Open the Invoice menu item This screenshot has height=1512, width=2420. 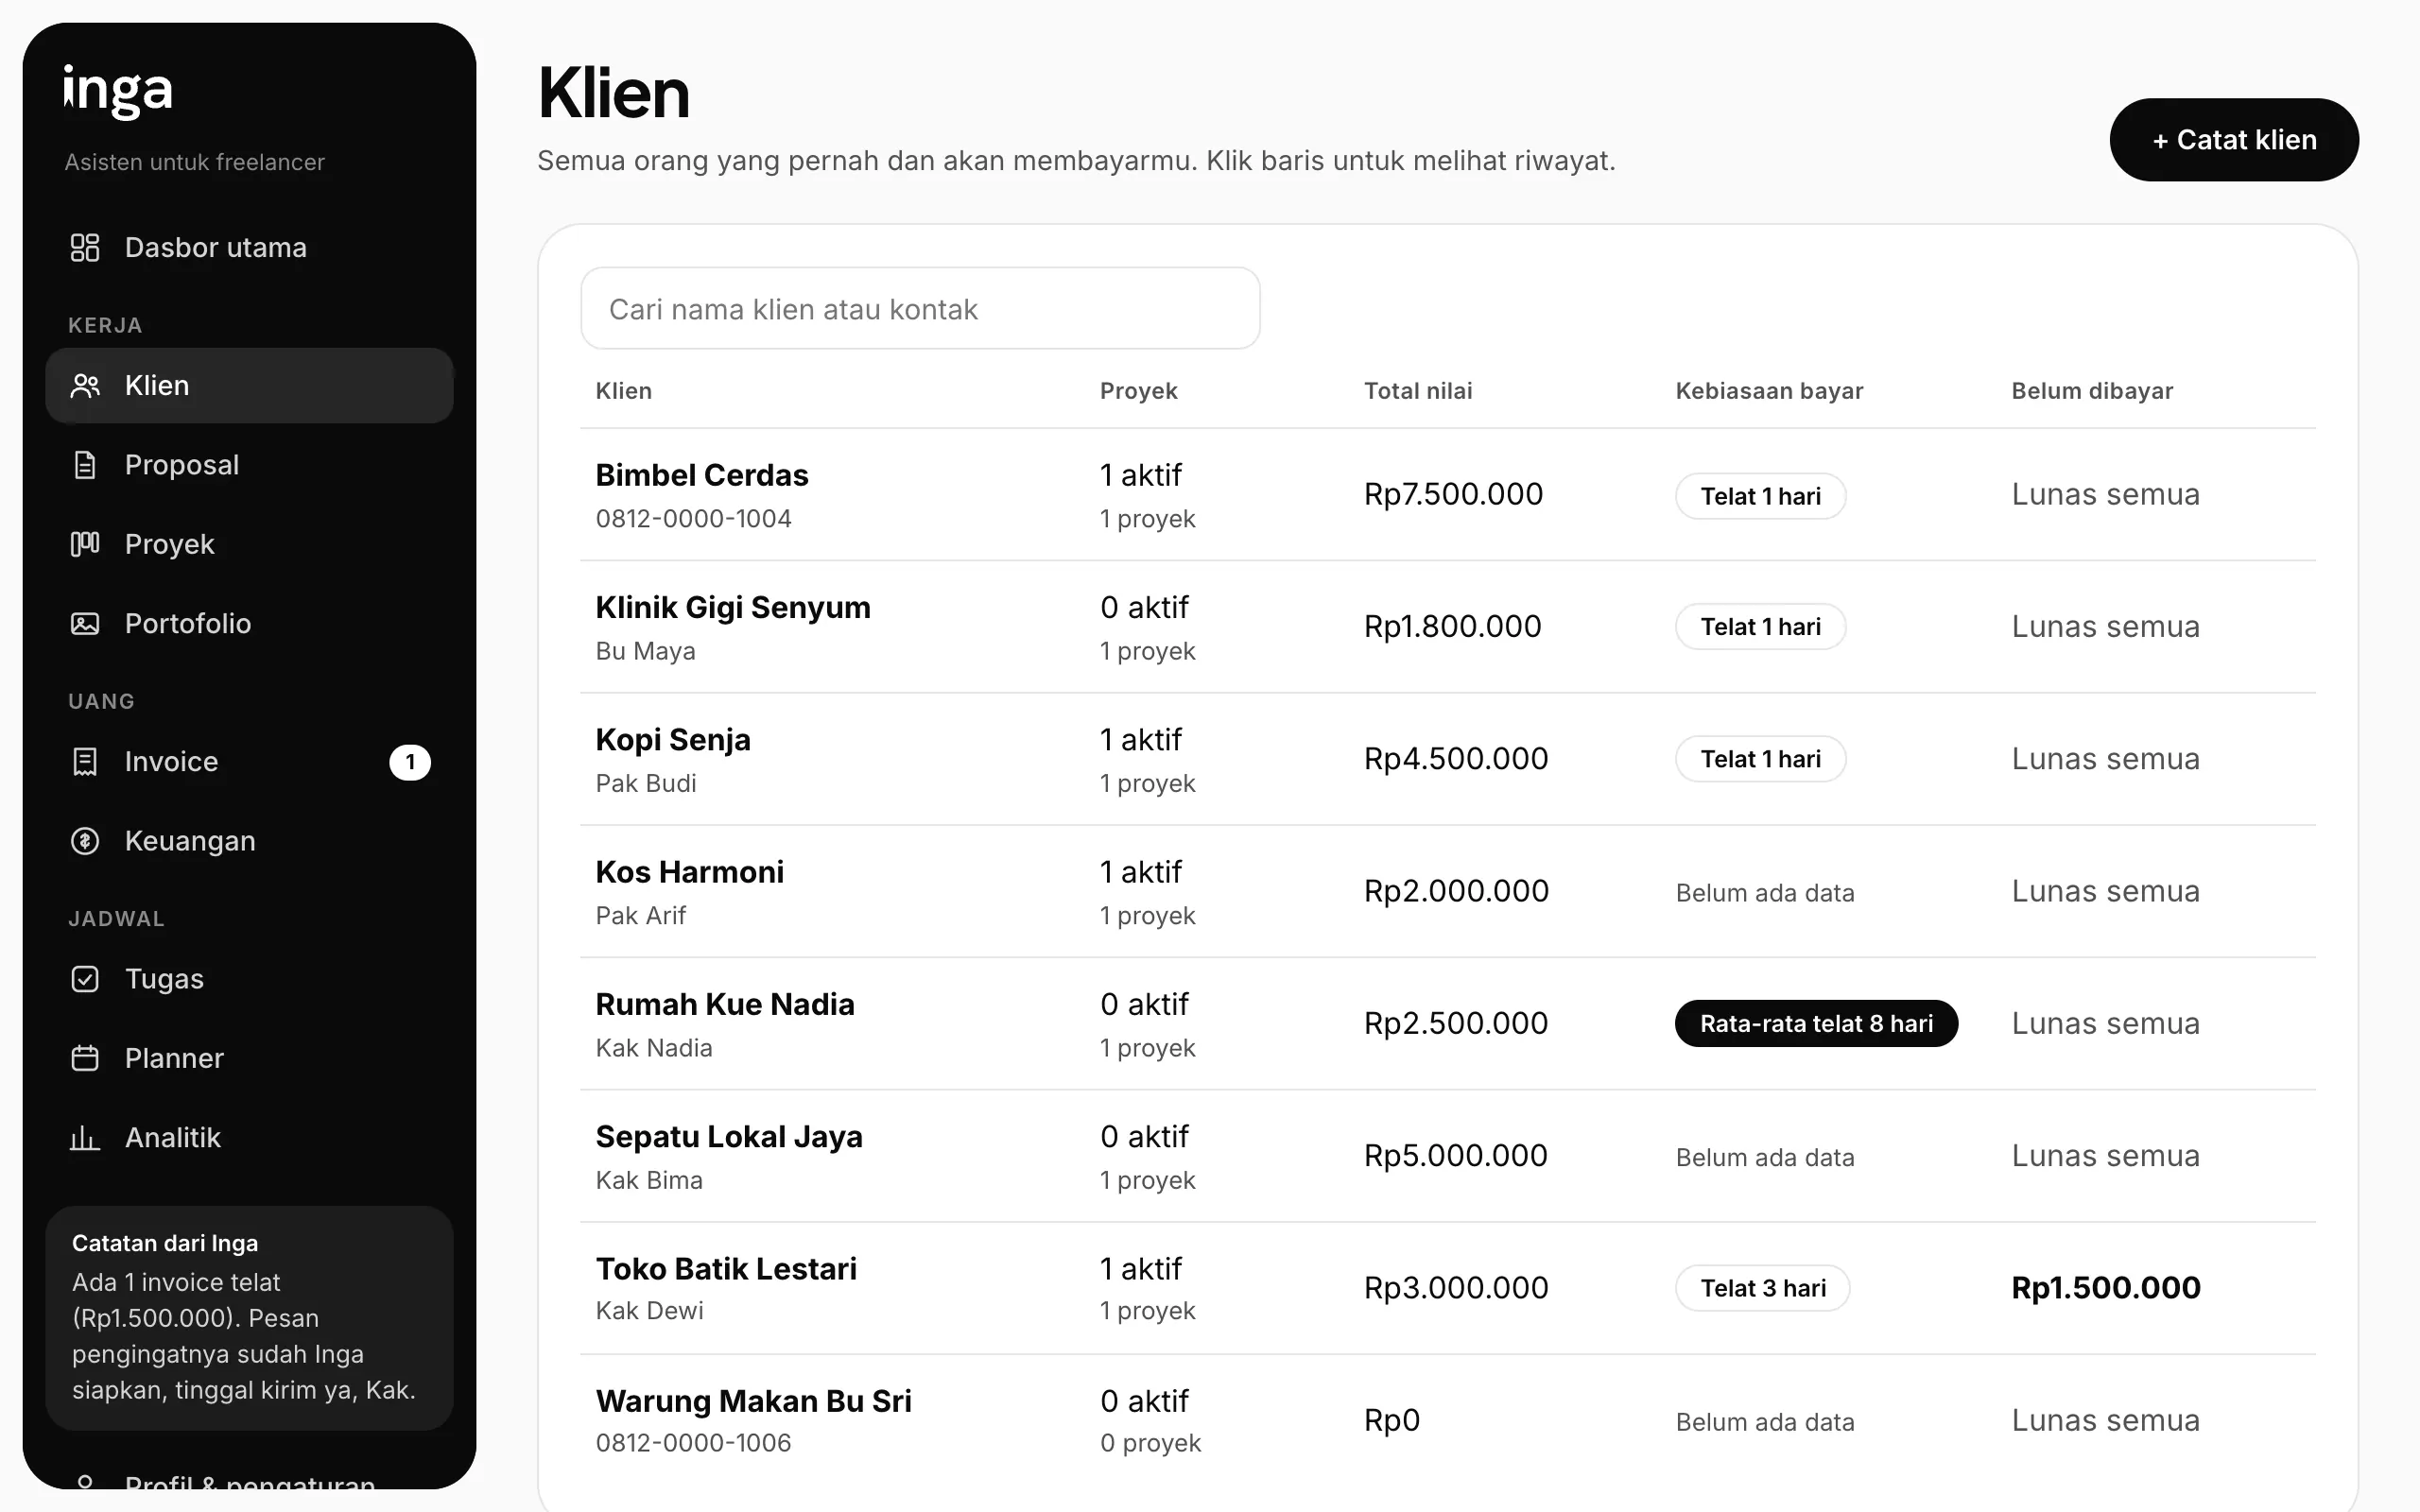[x=249, y=762]
